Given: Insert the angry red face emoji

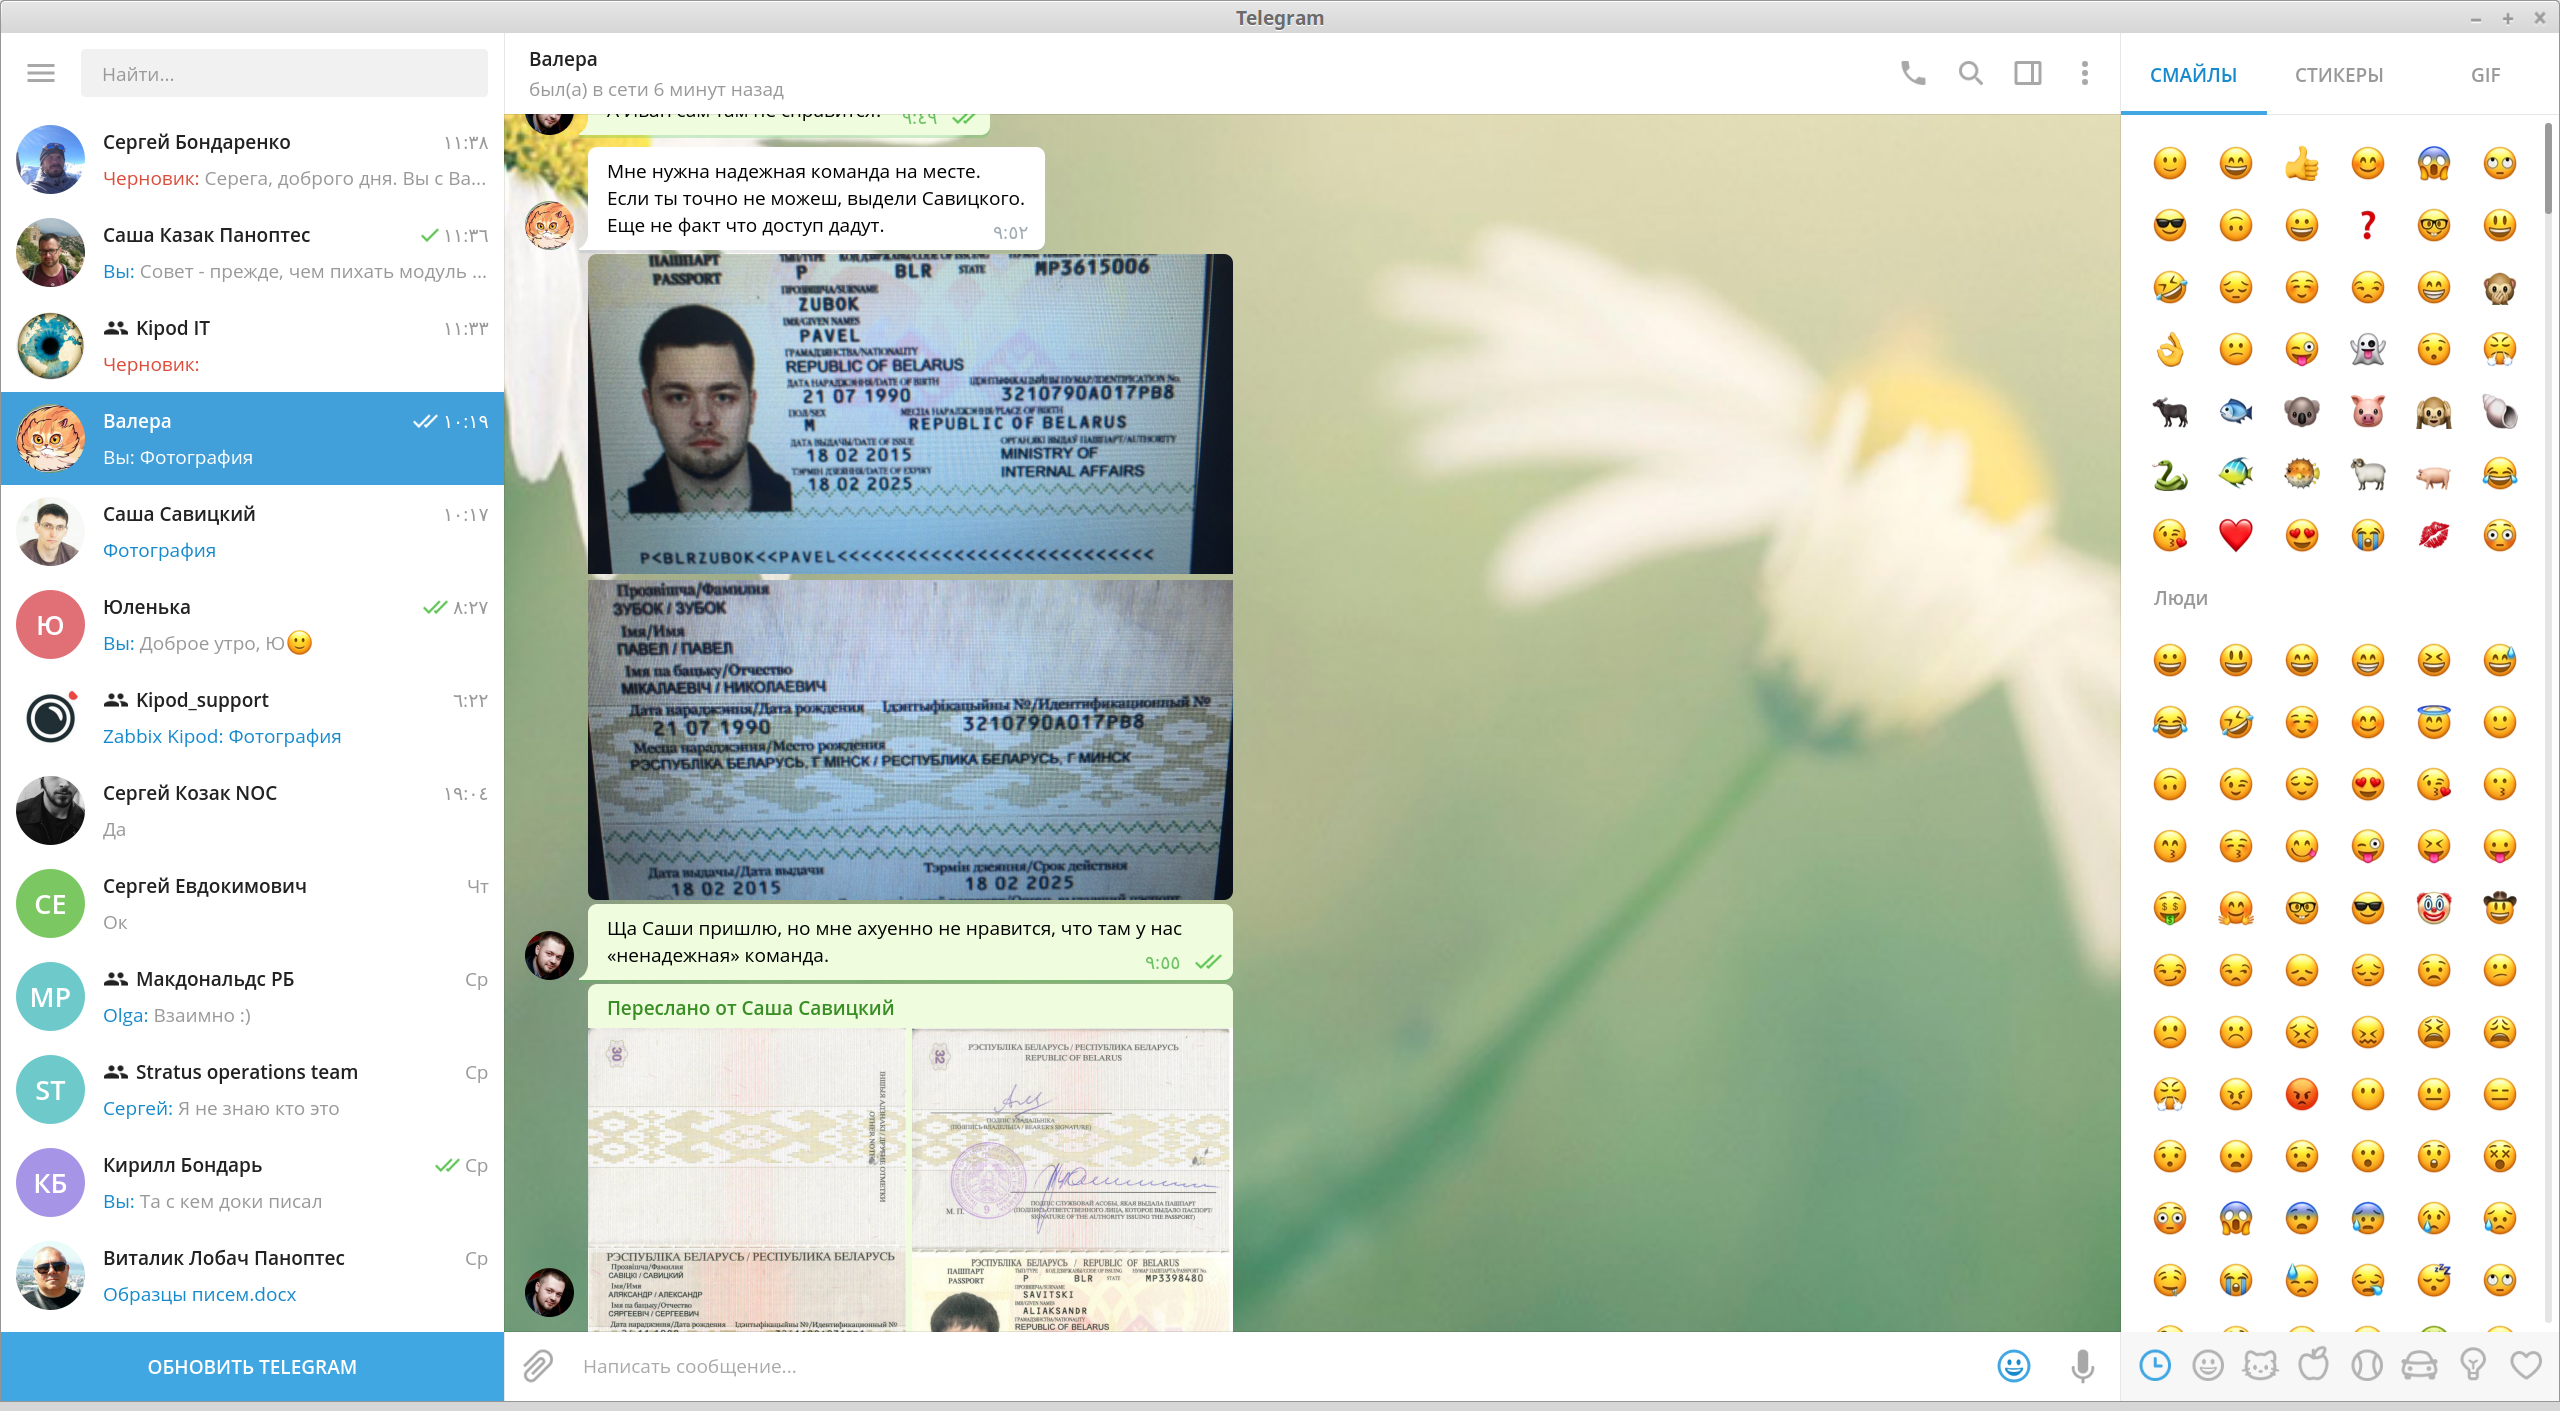Looking at the screenshot, I should point(2302,1094).
